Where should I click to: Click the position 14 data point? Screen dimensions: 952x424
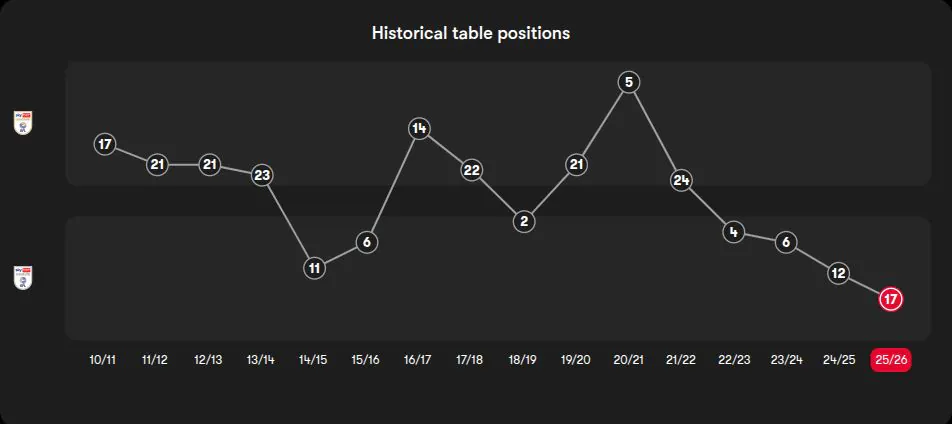pyautogui.click(x=419, y=128)
